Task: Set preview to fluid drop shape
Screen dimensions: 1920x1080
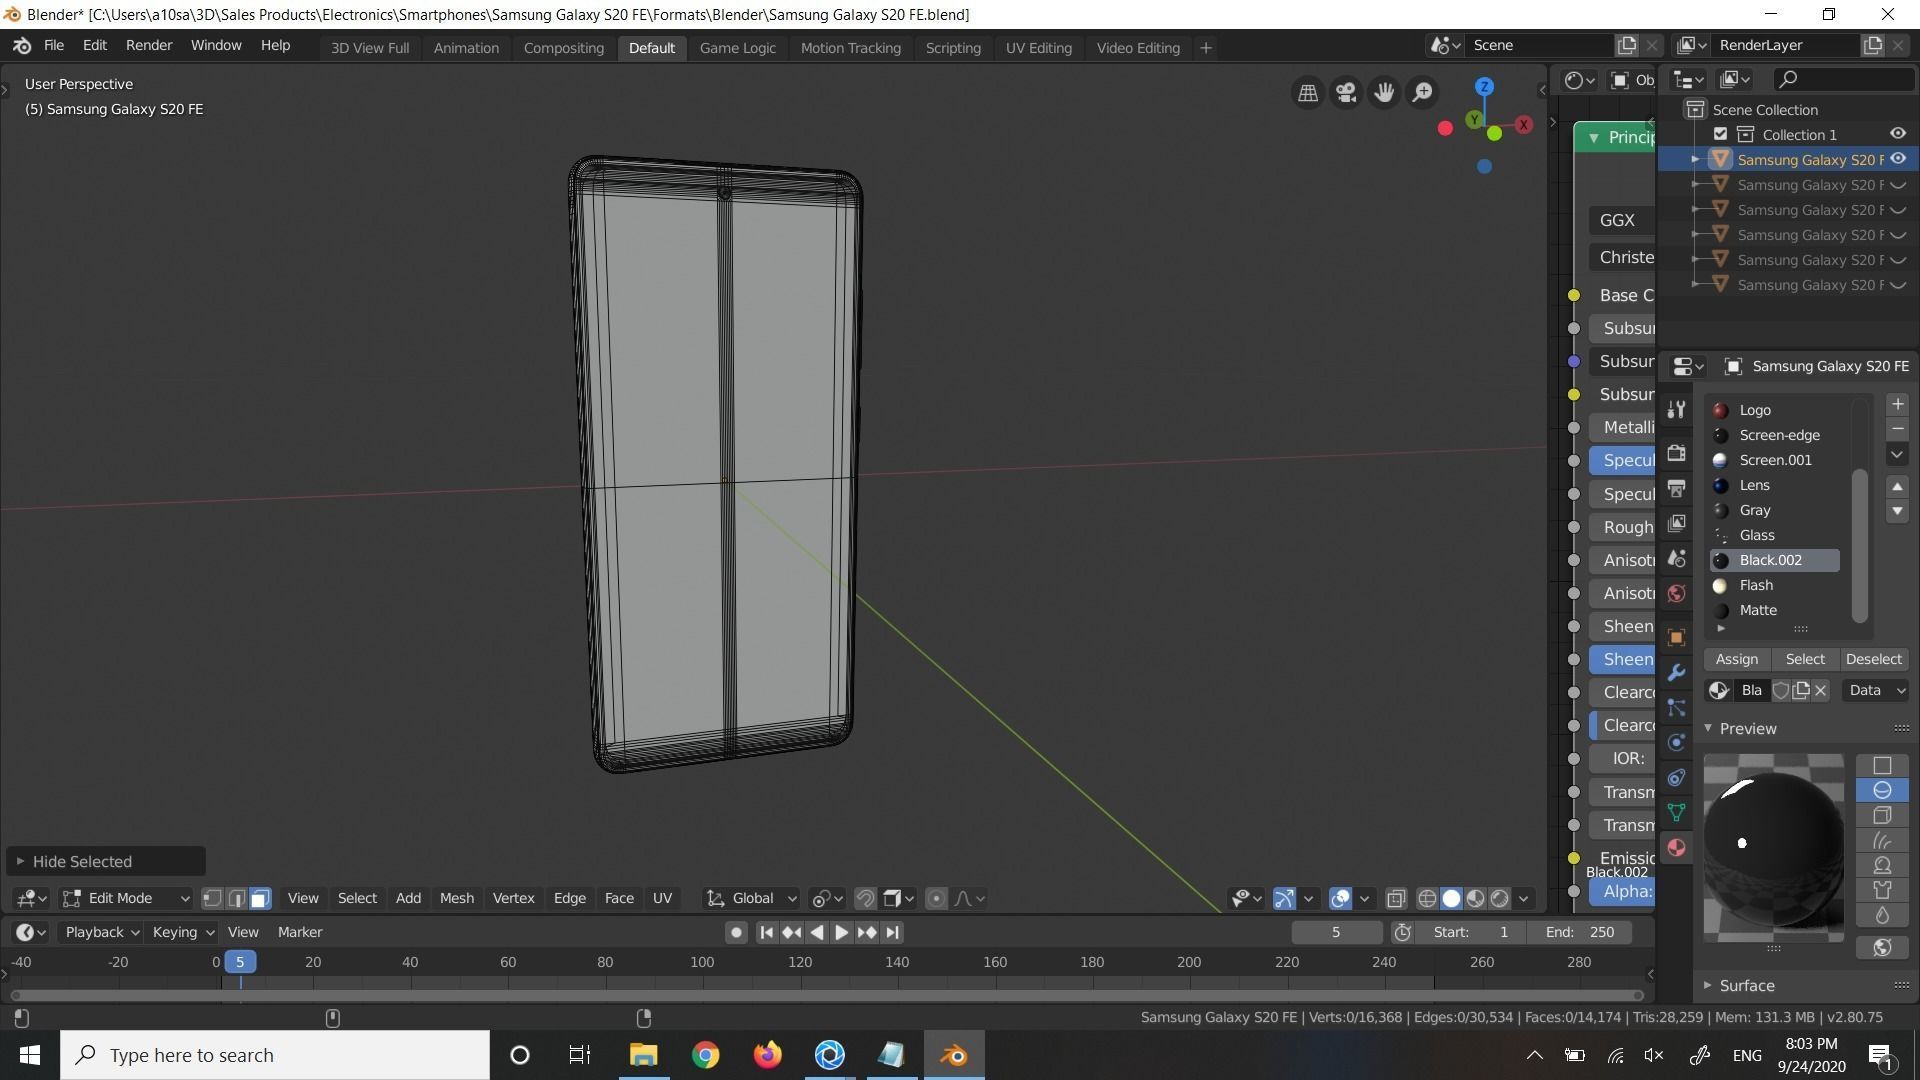Action: (x=1882, y=915)
